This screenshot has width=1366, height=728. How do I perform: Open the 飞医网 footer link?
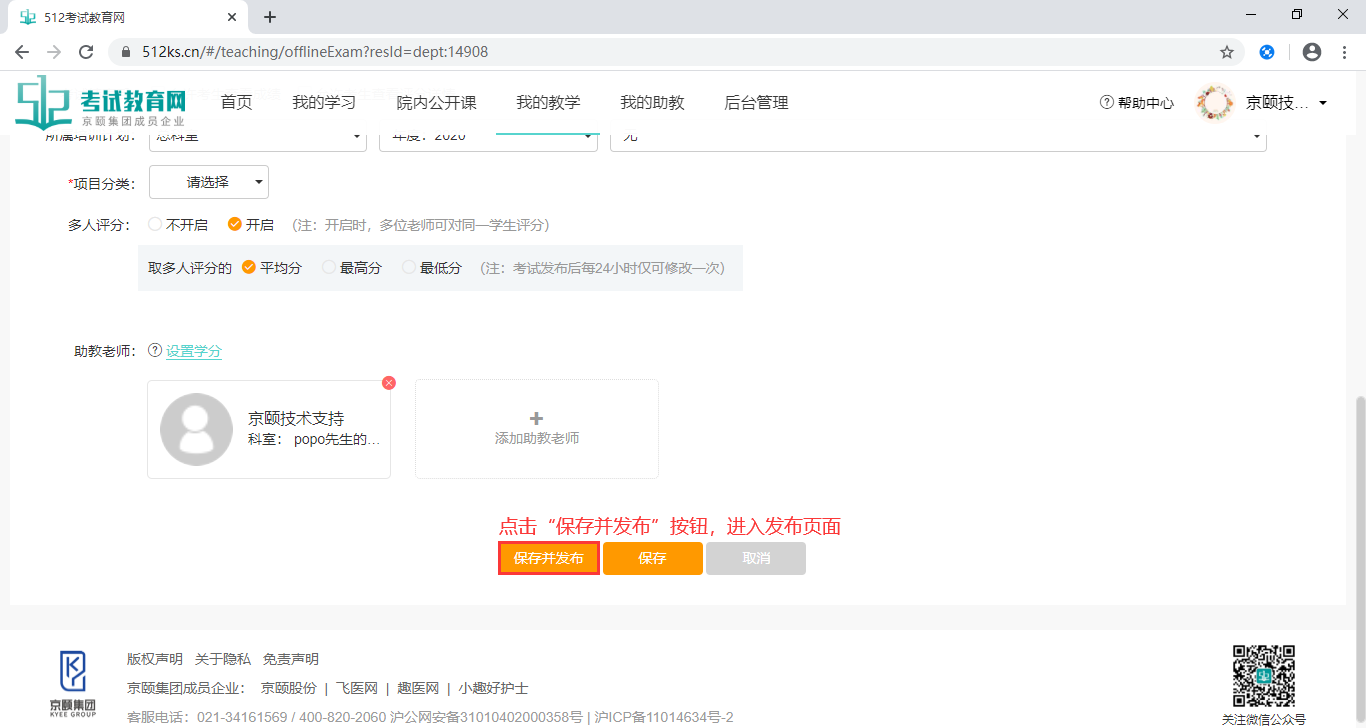357,688
